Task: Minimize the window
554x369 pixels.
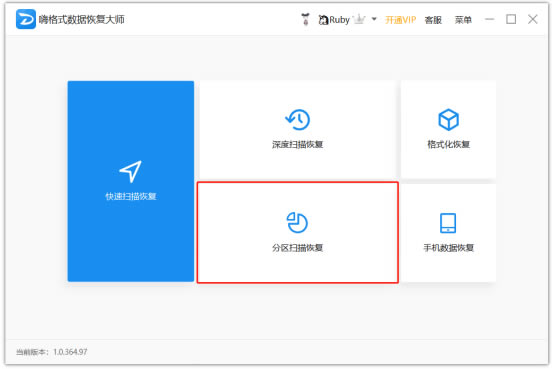Action: (x=490, y=19)
